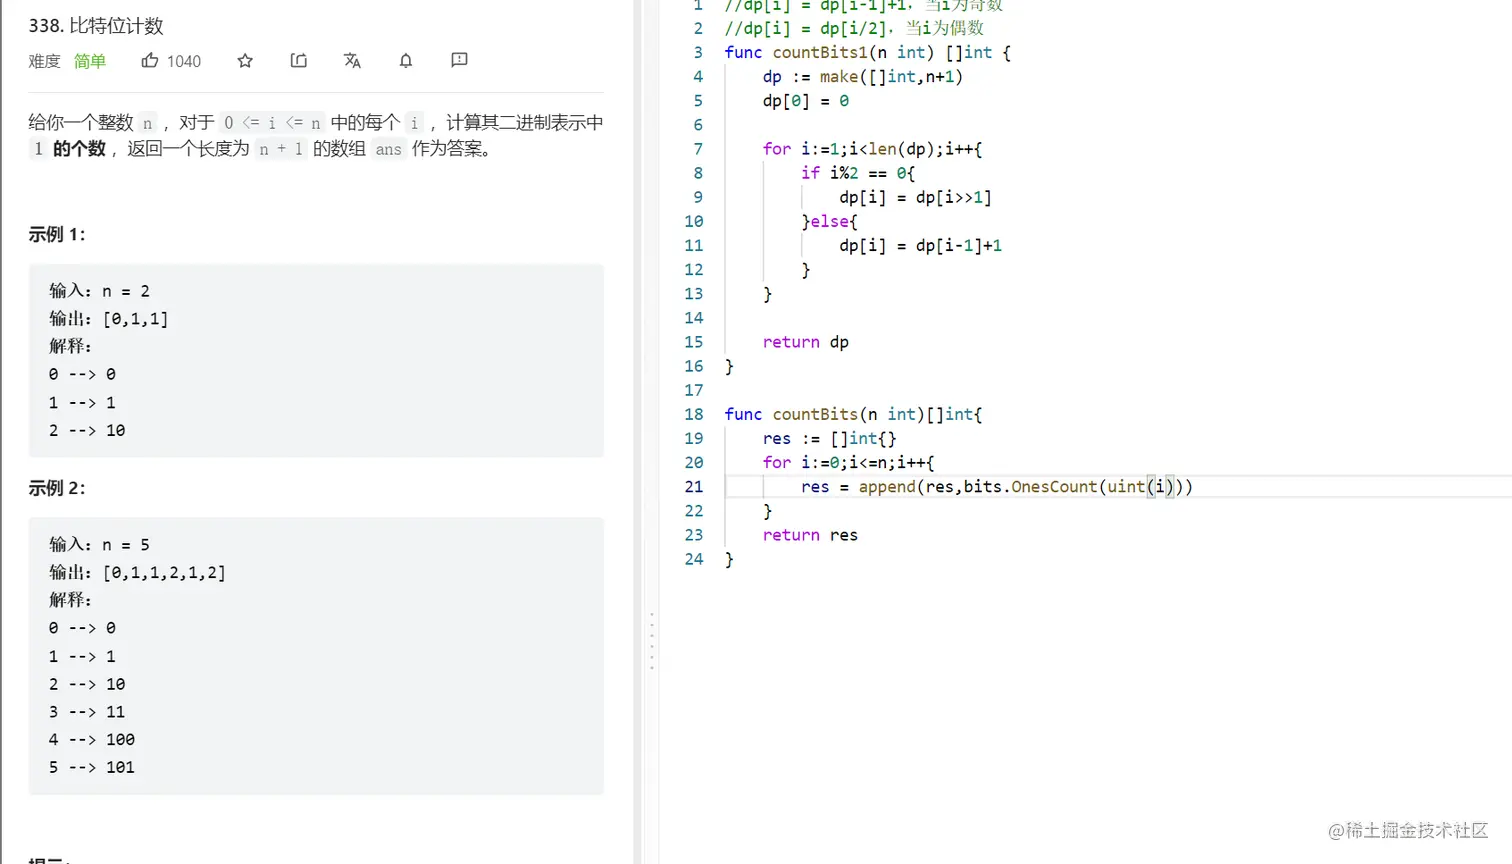Click the example output [0,1,1]
This screenshot has width=1512, height=864.
[135, 319]
